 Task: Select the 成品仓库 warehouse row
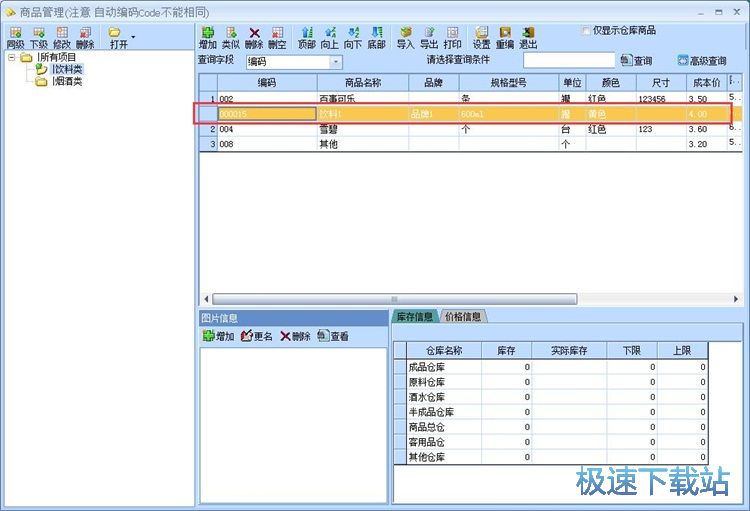551,367
